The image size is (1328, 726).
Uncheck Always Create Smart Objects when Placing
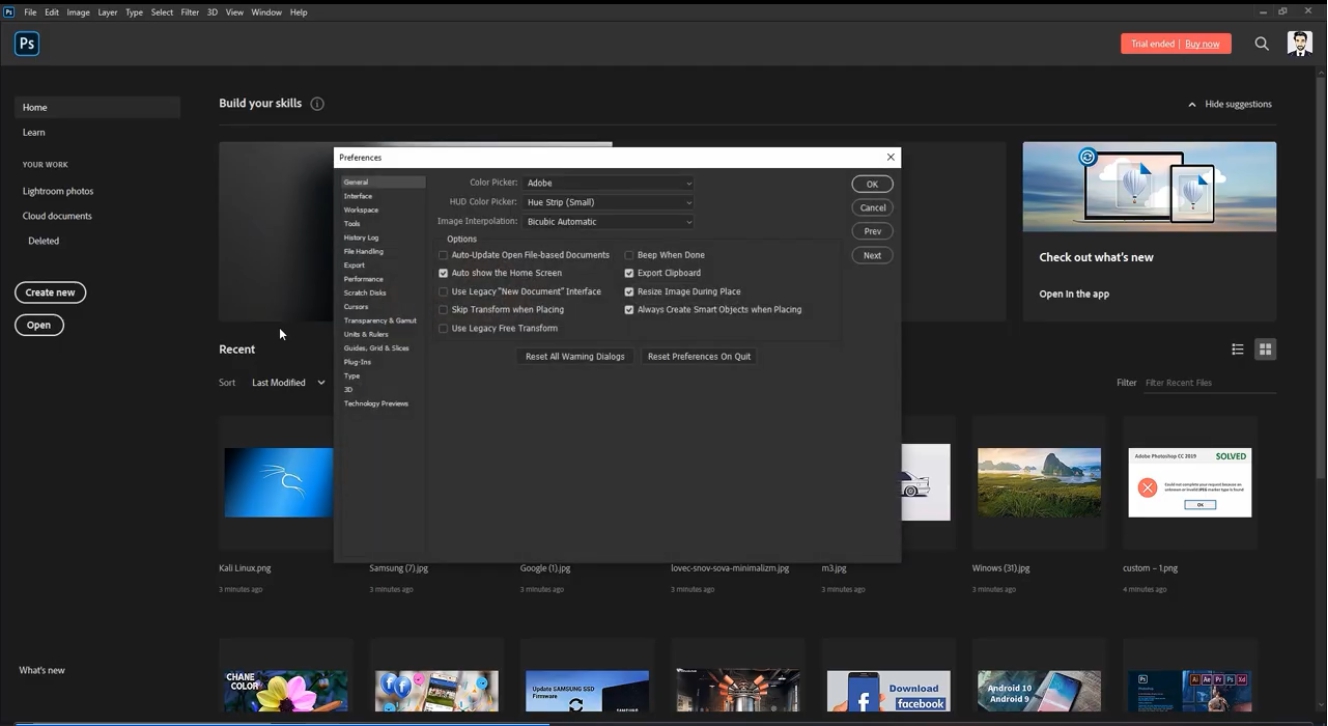(x=629, y=310)
